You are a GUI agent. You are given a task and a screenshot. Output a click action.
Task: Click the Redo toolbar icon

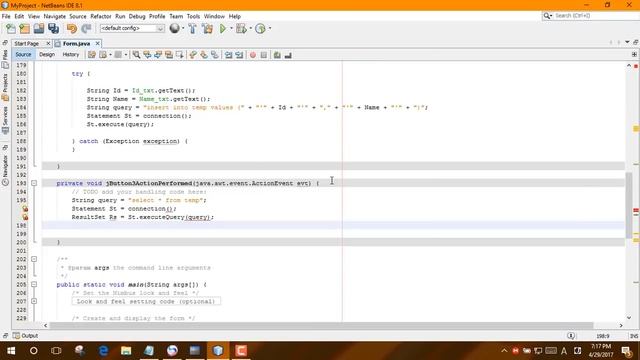(86, 29)
